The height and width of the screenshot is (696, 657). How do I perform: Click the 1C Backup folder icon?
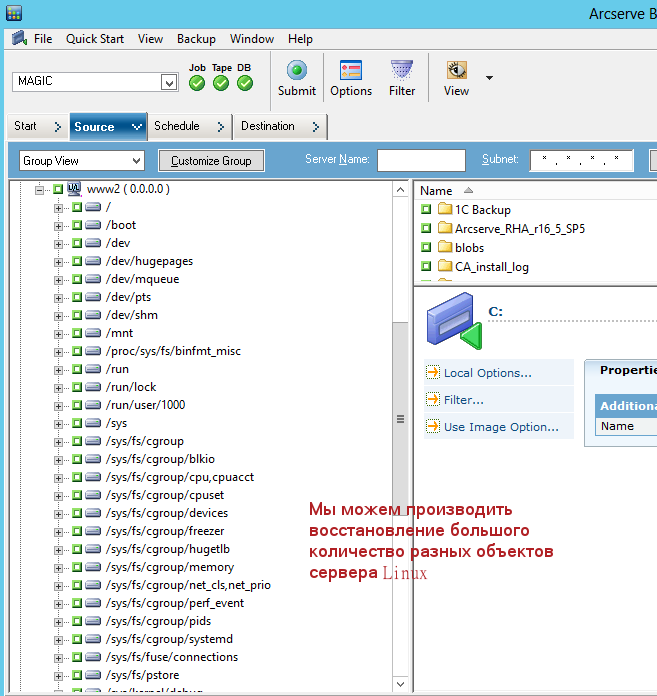pyautogui.click(x=444, y=209)
